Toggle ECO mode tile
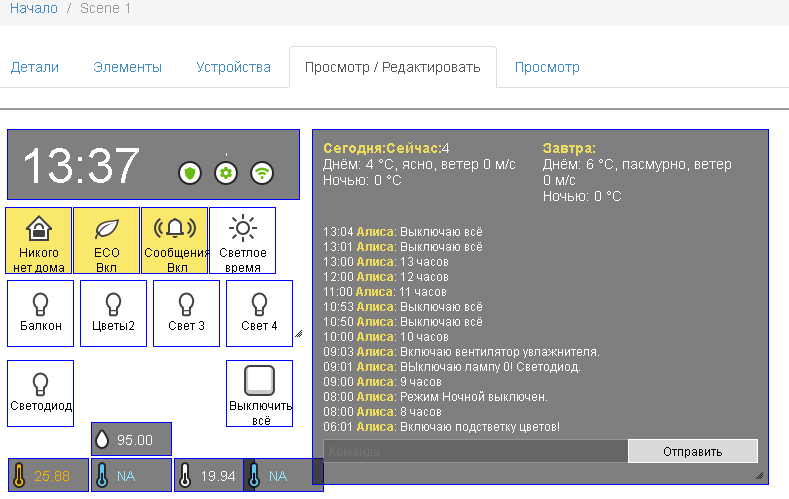The width and height of the screenshot is (789, 499). point(106,241)
